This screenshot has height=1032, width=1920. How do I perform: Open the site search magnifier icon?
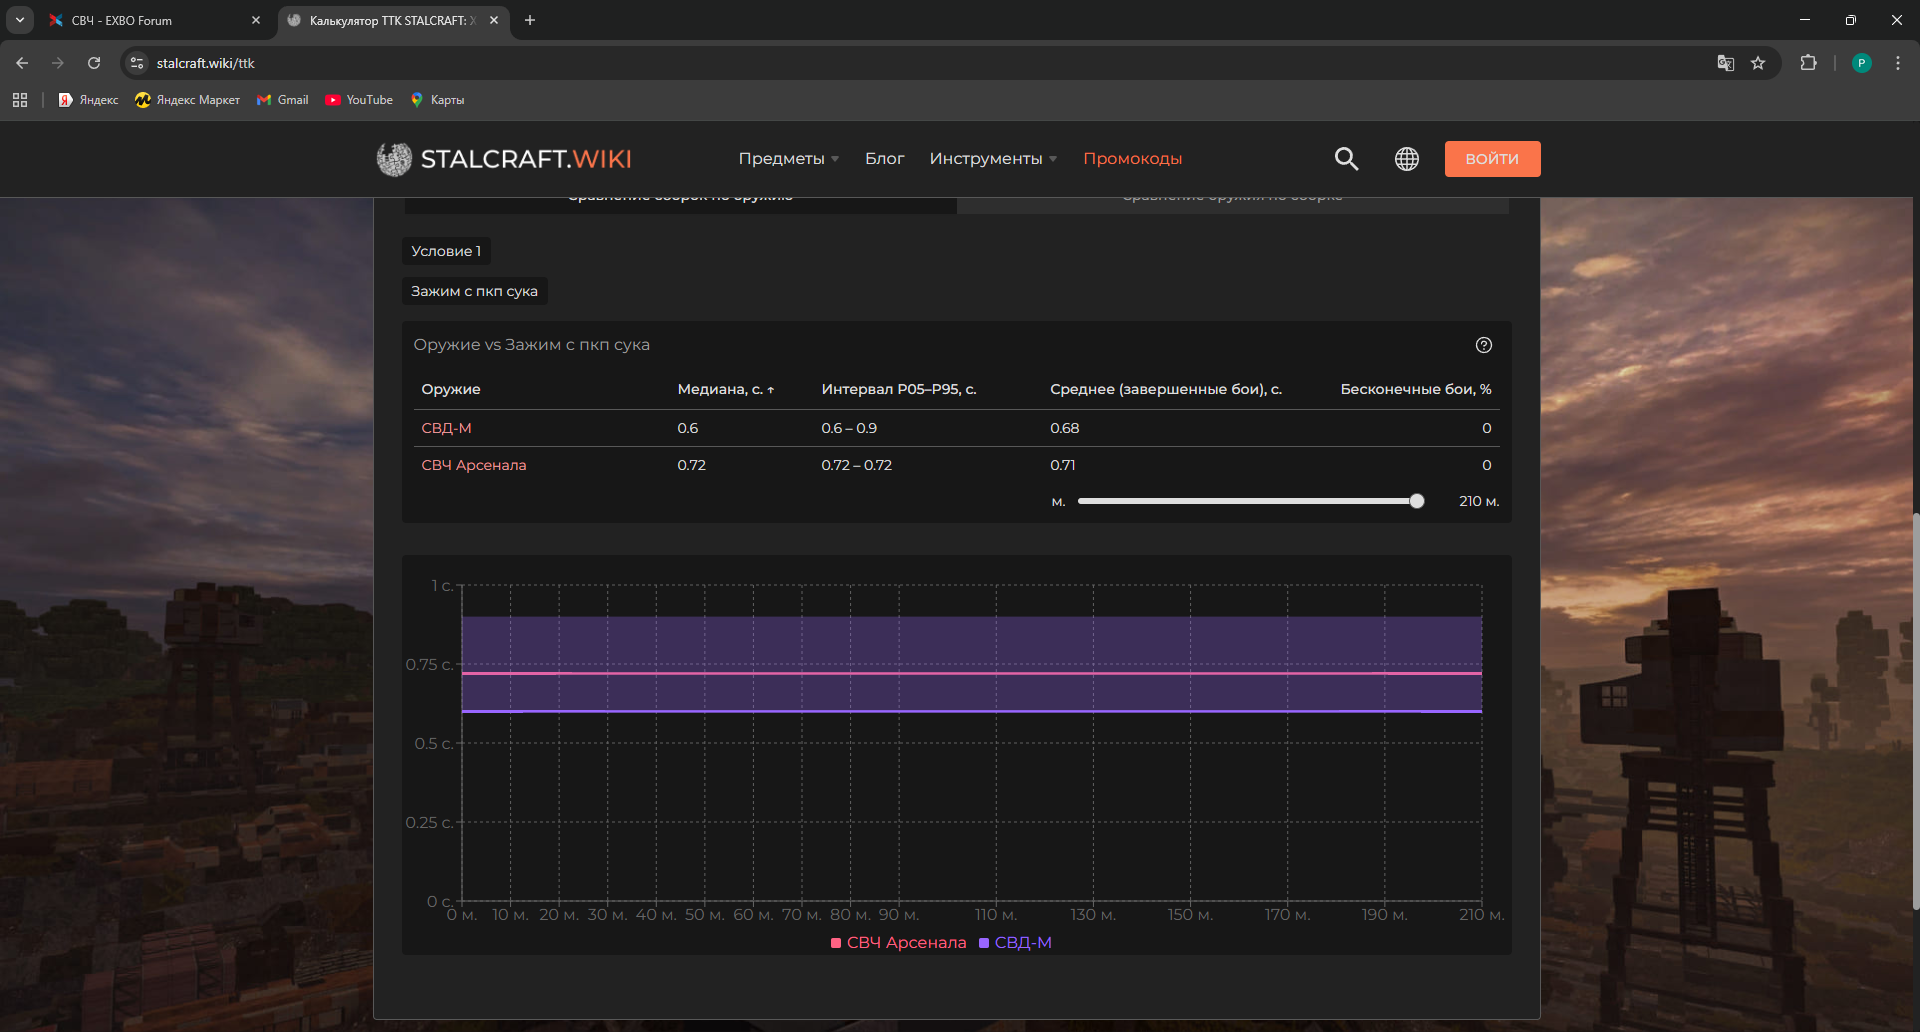coord(1346,159)
